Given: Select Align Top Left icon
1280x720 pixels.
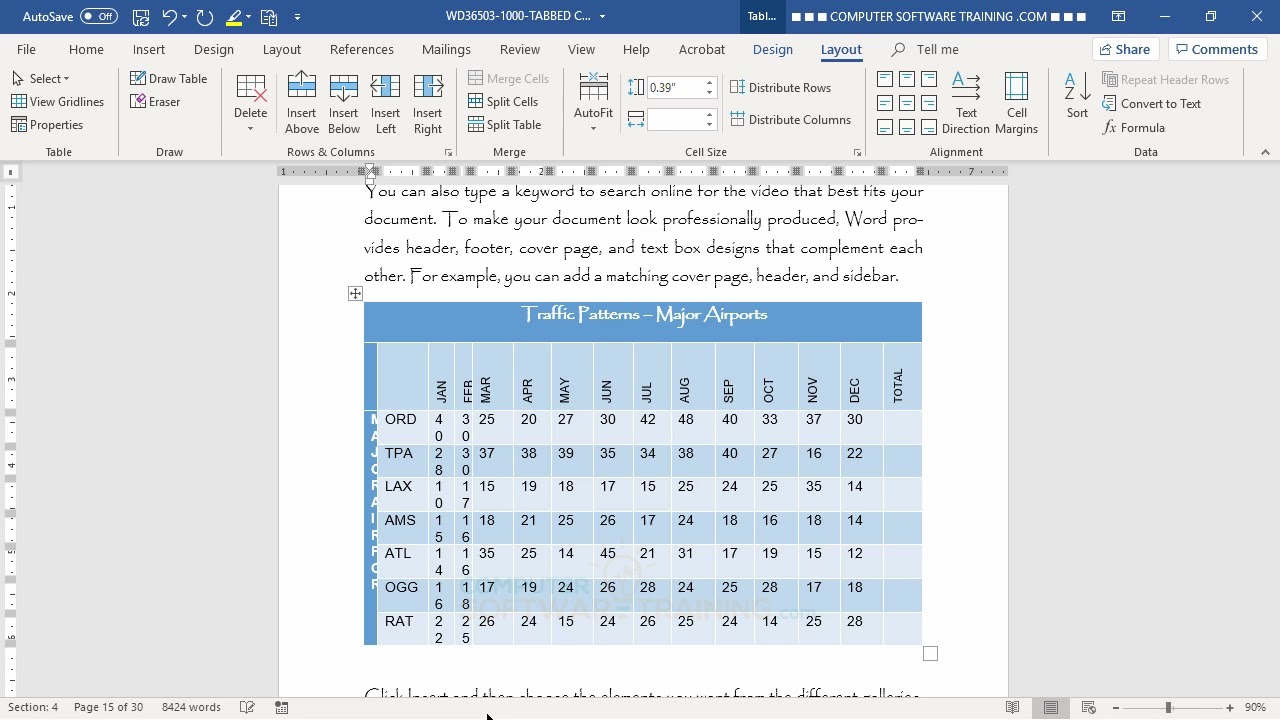Looking at the screenshot, I should [x=885, y=79].
